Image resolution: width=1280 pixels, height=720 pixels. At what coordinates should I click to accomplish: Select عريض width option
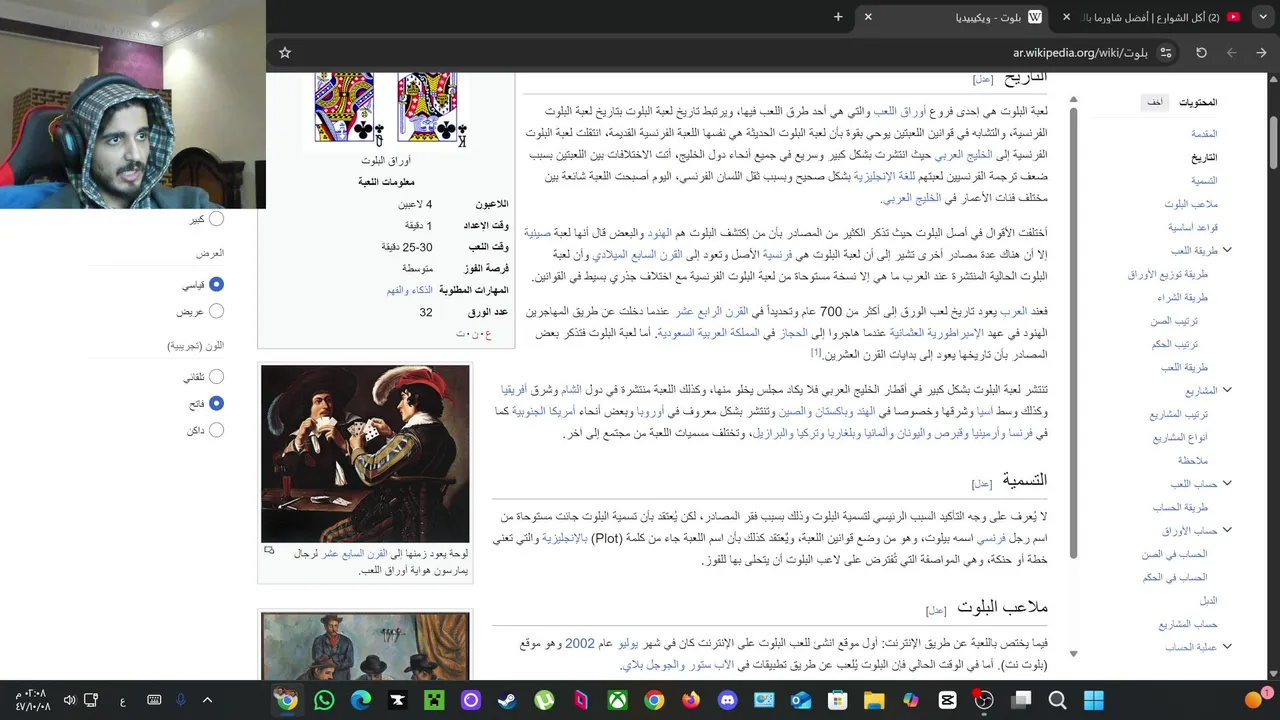[216, 311]
